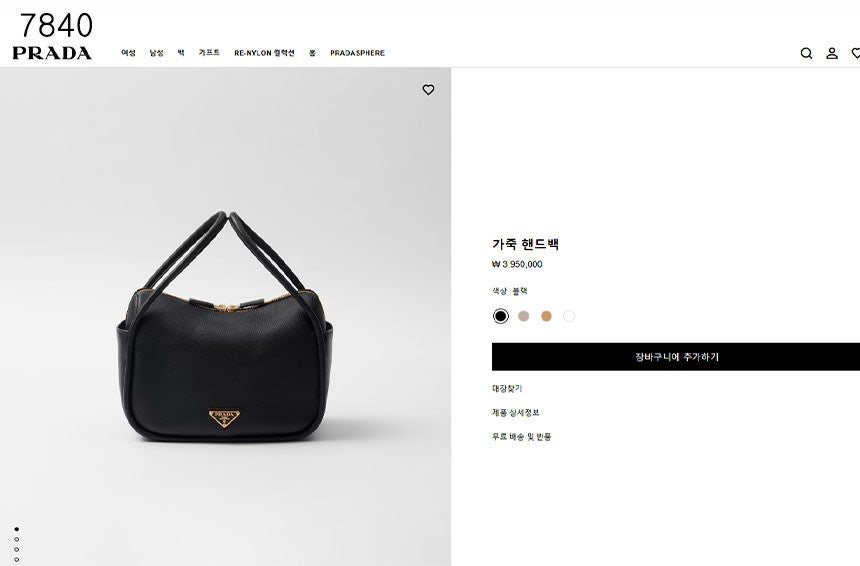Select the black color swatch

(x=501, y=316)
